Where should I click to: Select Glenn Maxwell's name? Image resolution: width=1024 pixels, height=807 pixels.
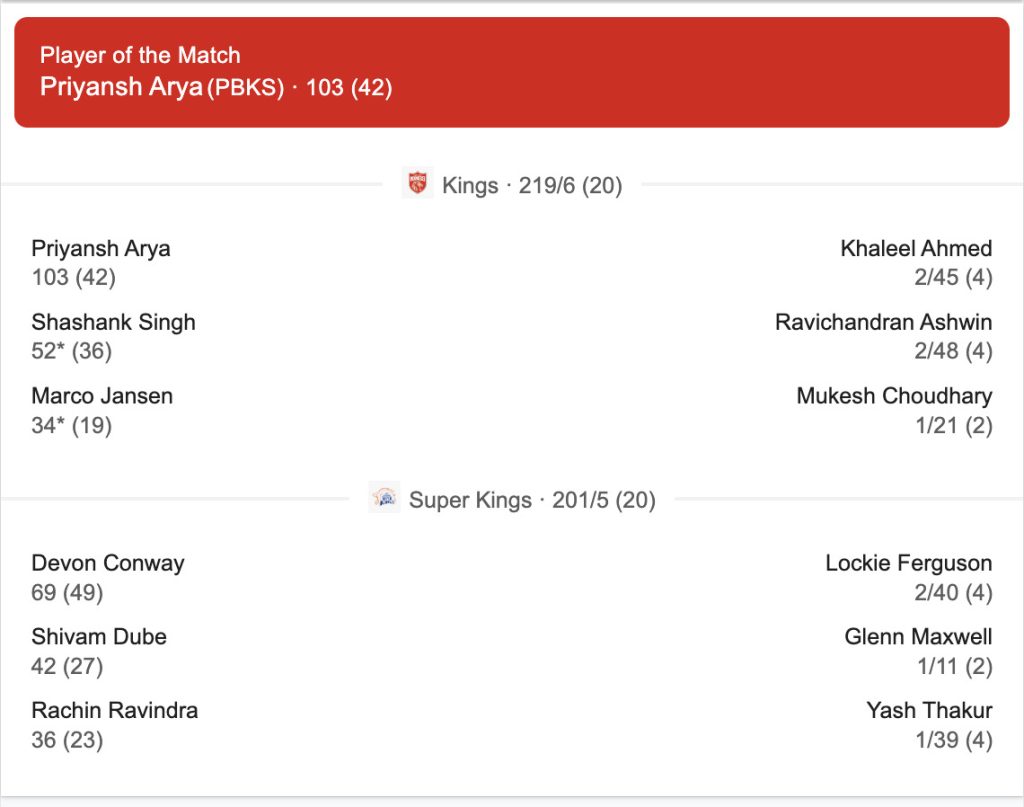[x=918, y=637]
